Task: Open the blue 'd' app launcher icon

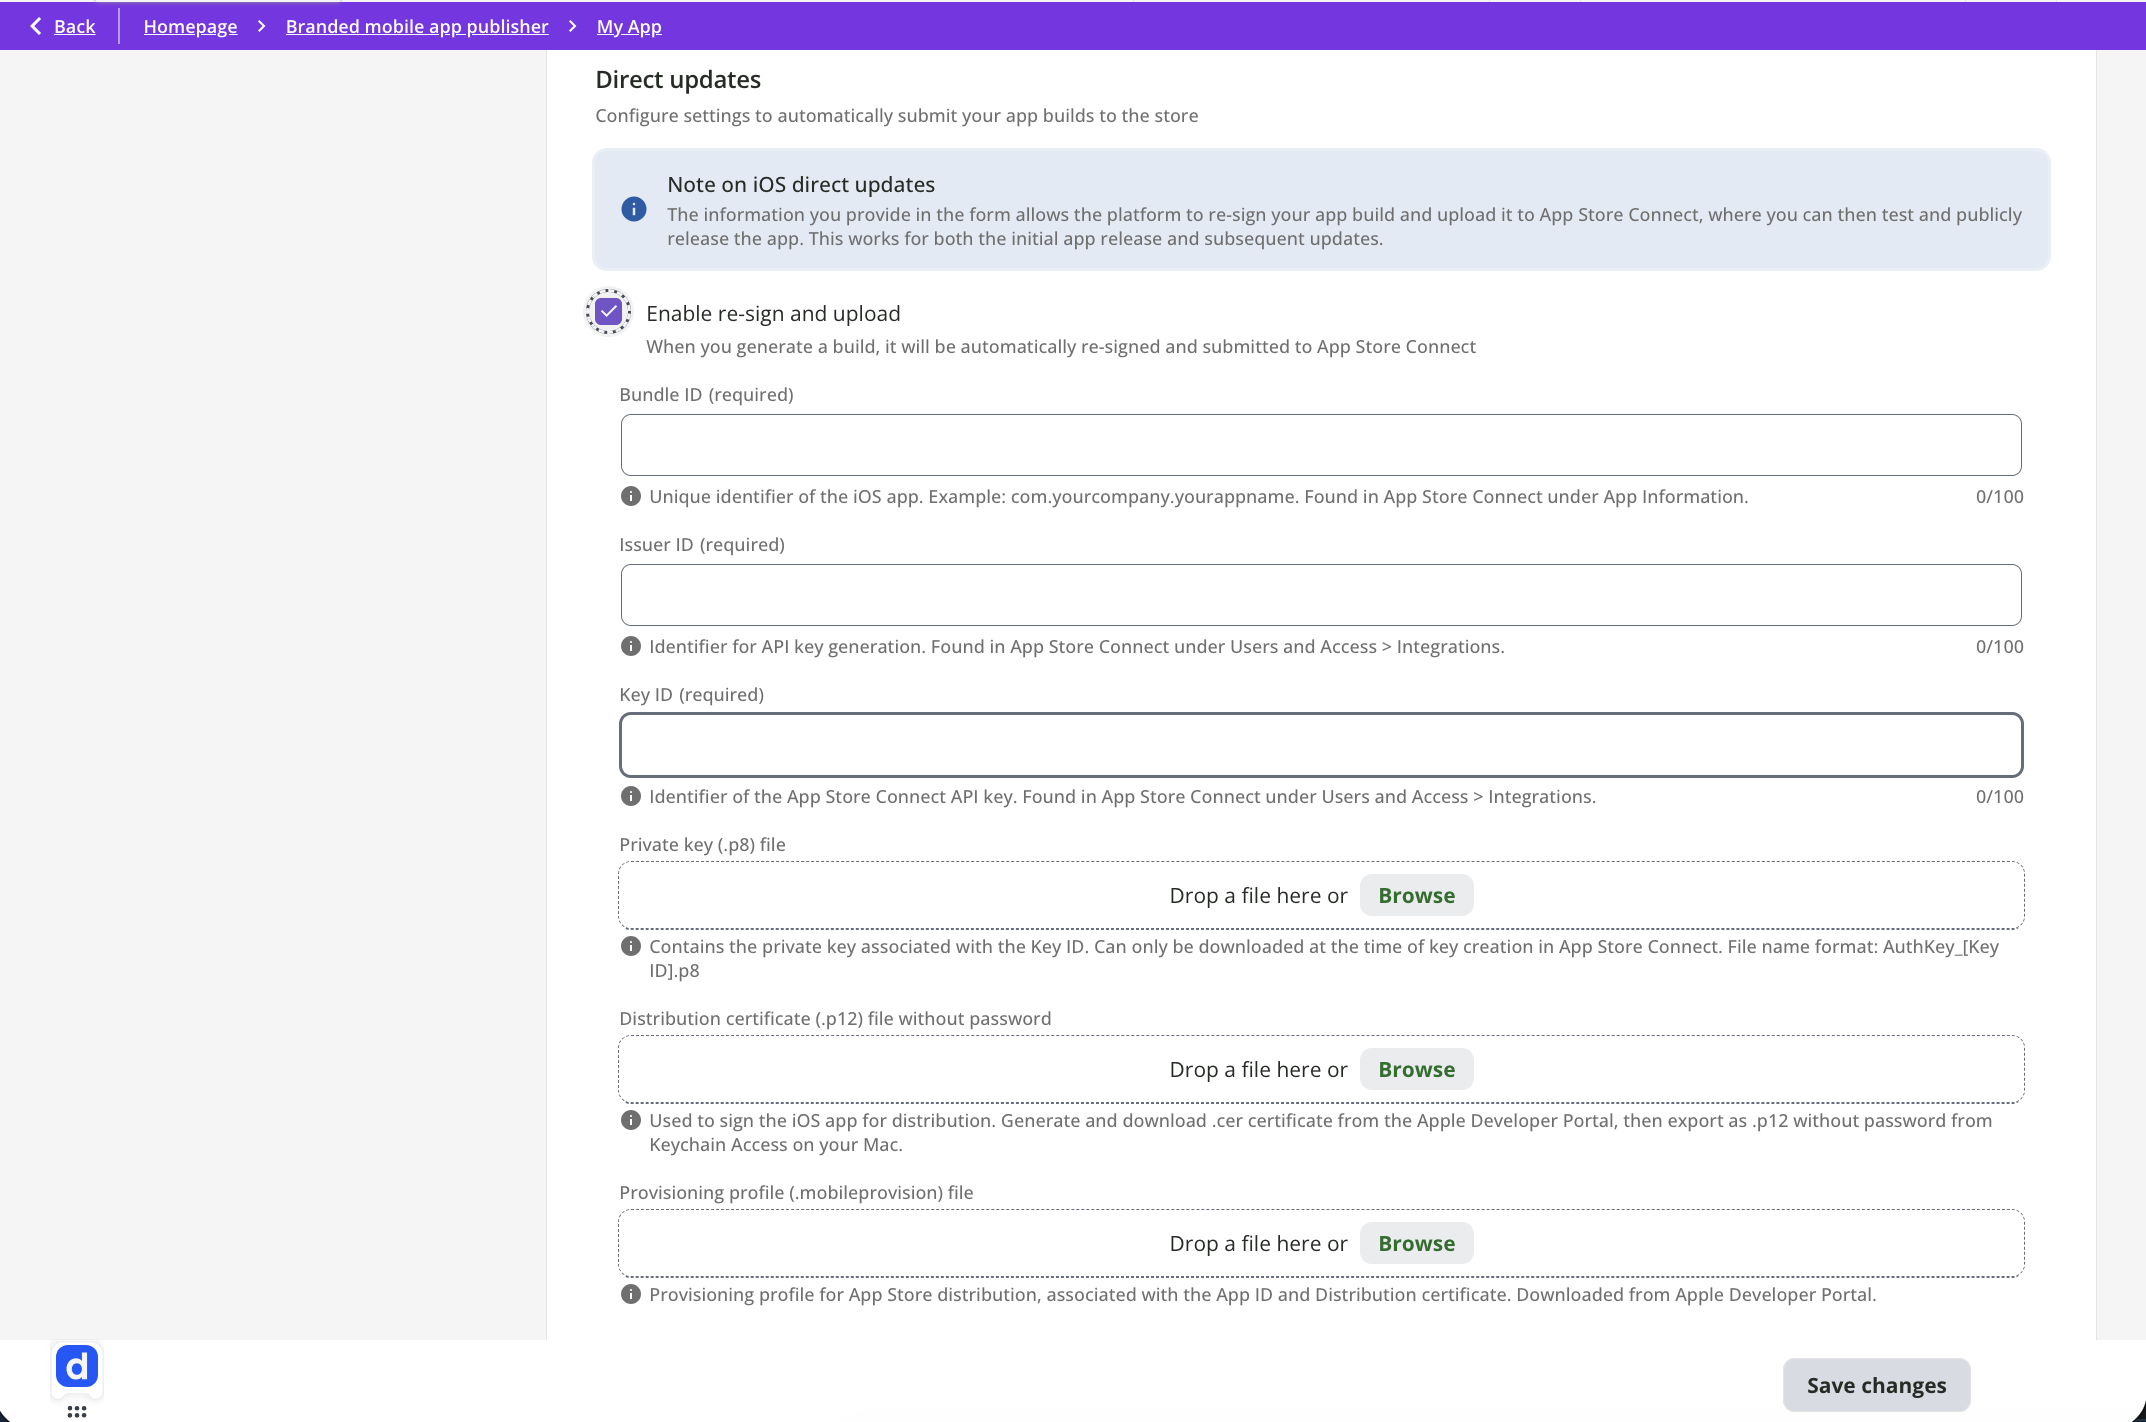Action: click(x=77, y=1366)
